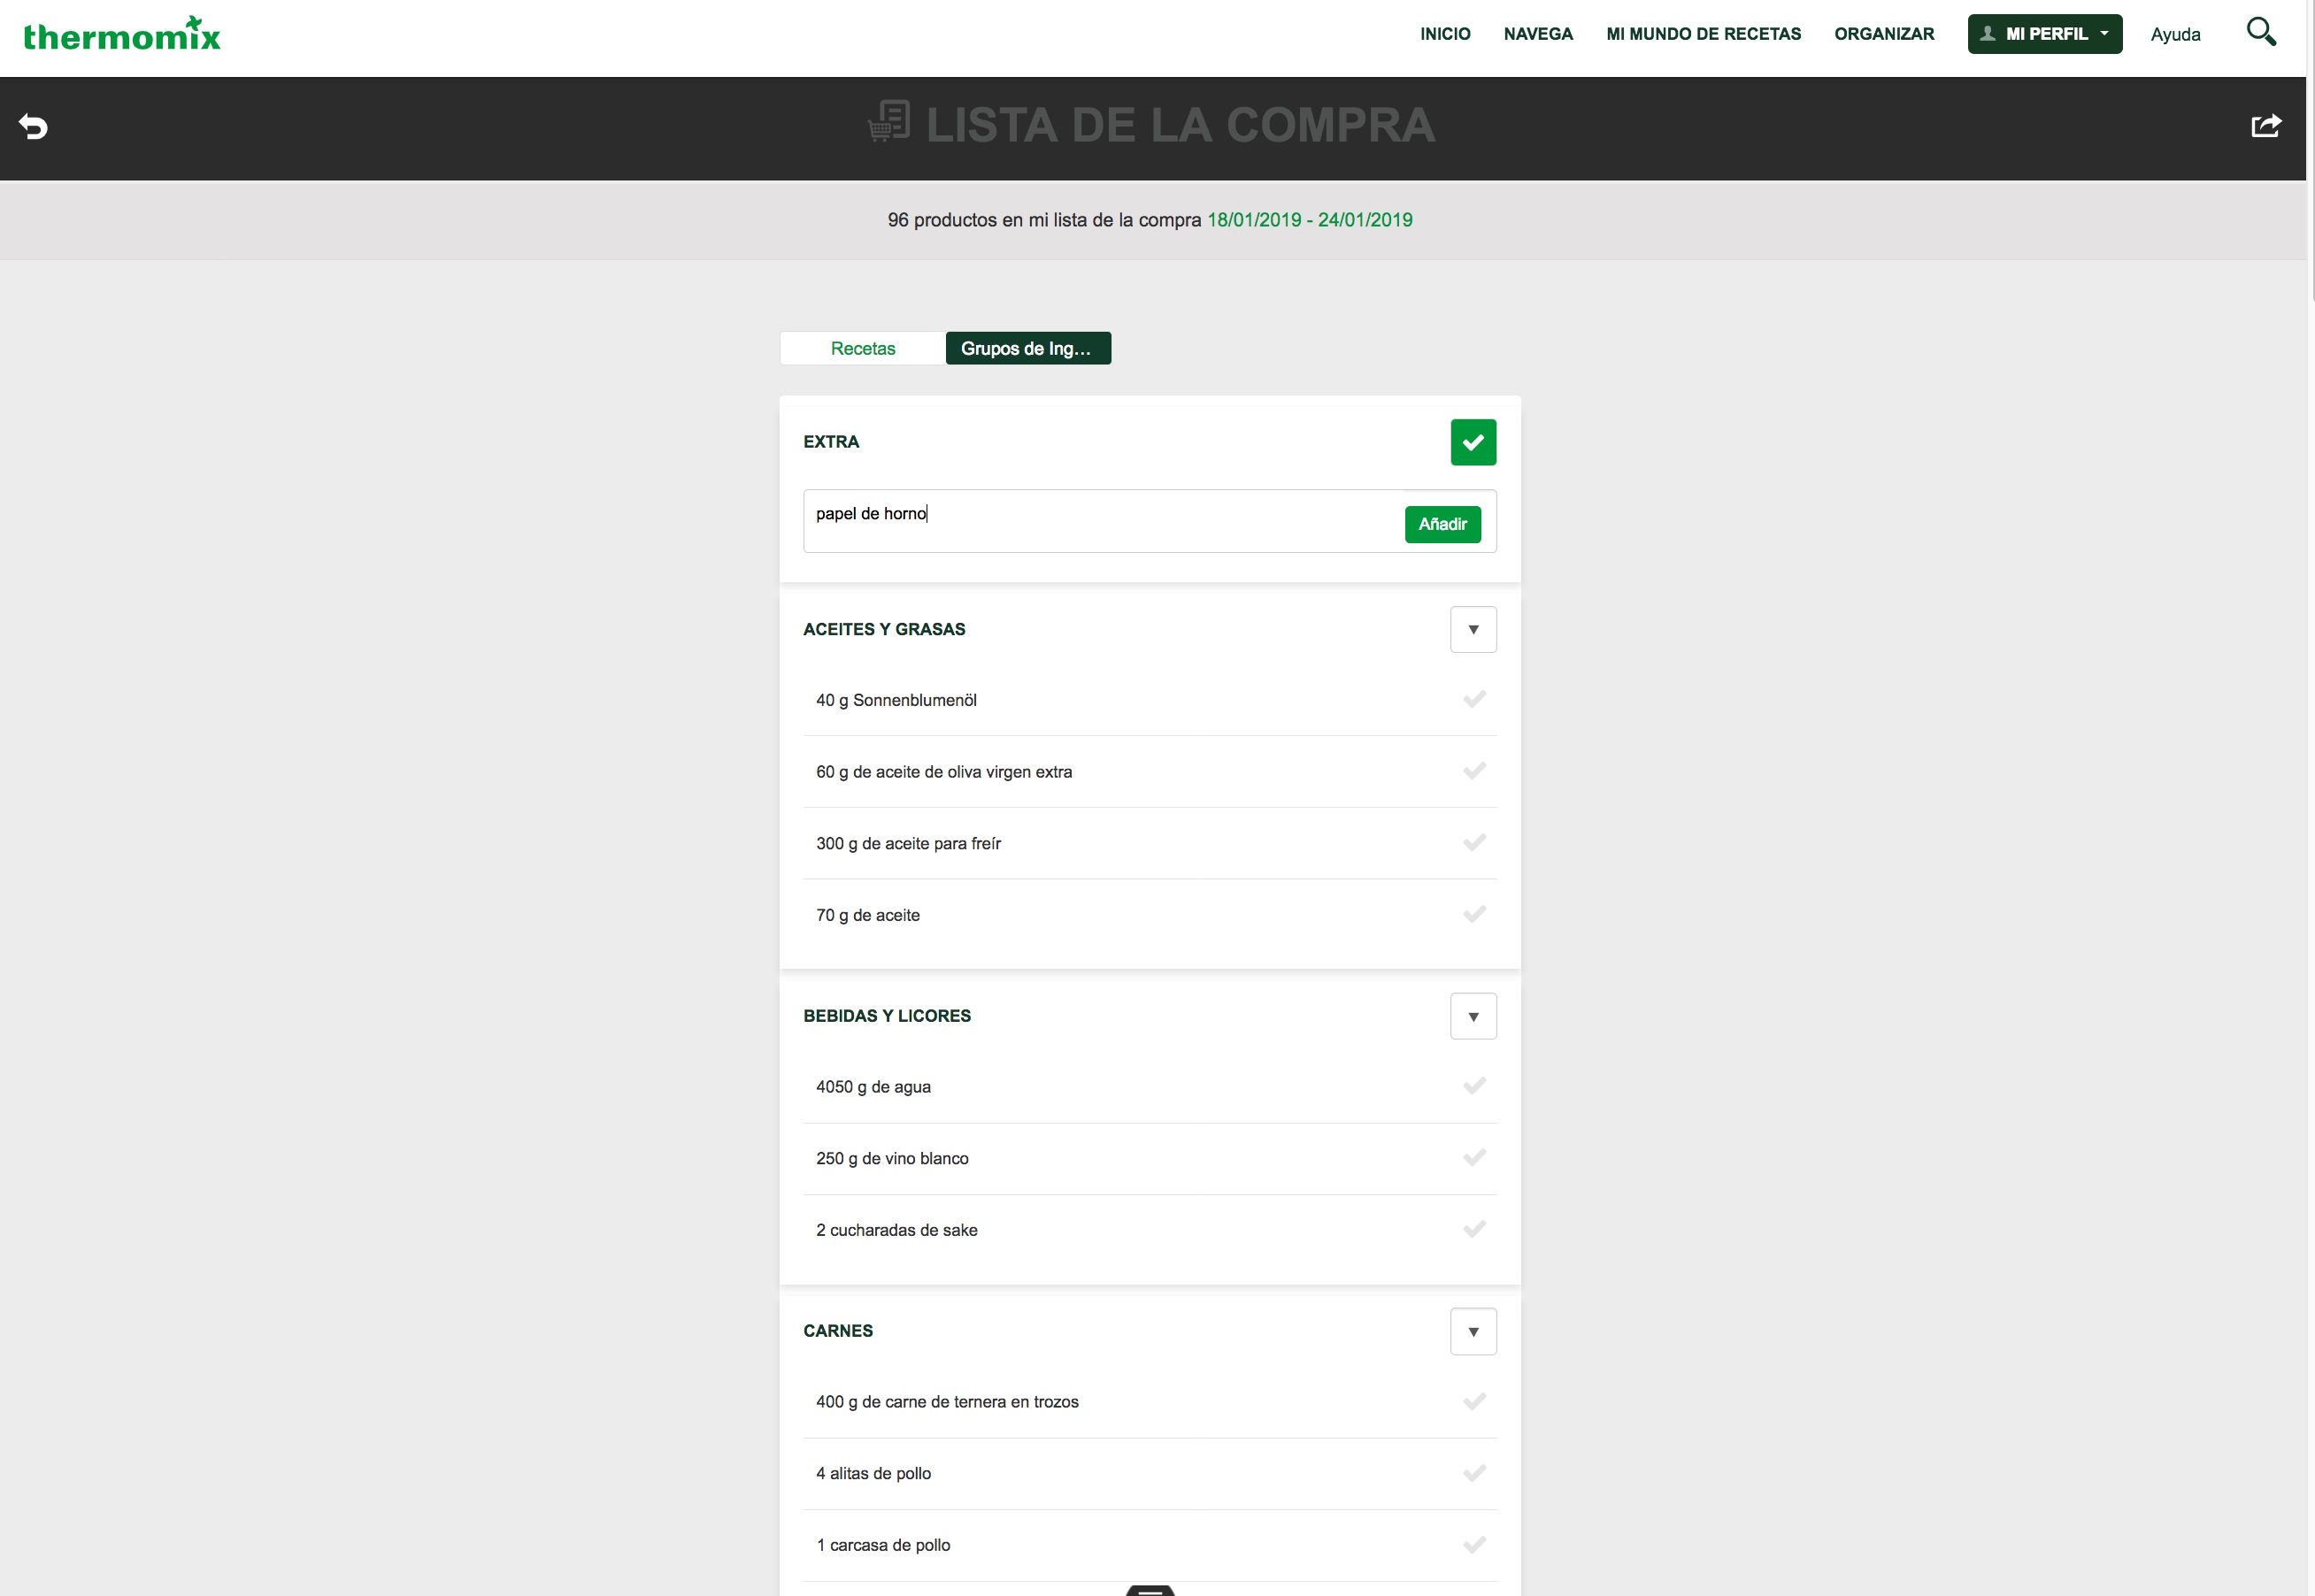The image size is (2315, 1596).
Task: Collapse the BEBIDAS Y LICORES section
Action: [x=1473, y=1016]
